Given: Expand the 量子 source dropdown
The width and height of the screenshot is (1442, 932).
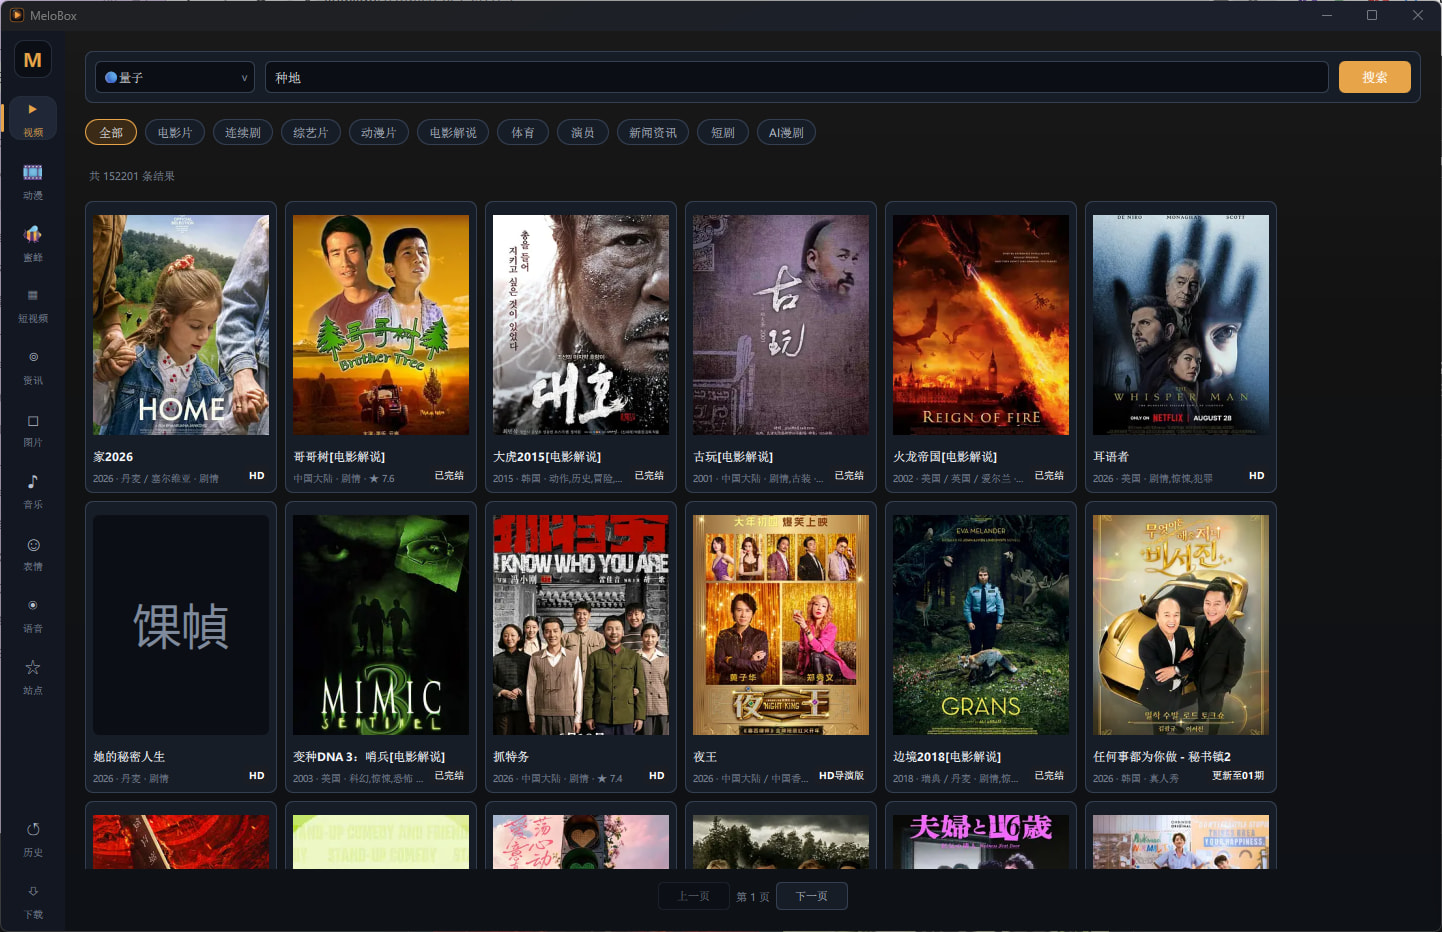Looking at the screenshot, I should pyautogui.click(x=176, y=77).
